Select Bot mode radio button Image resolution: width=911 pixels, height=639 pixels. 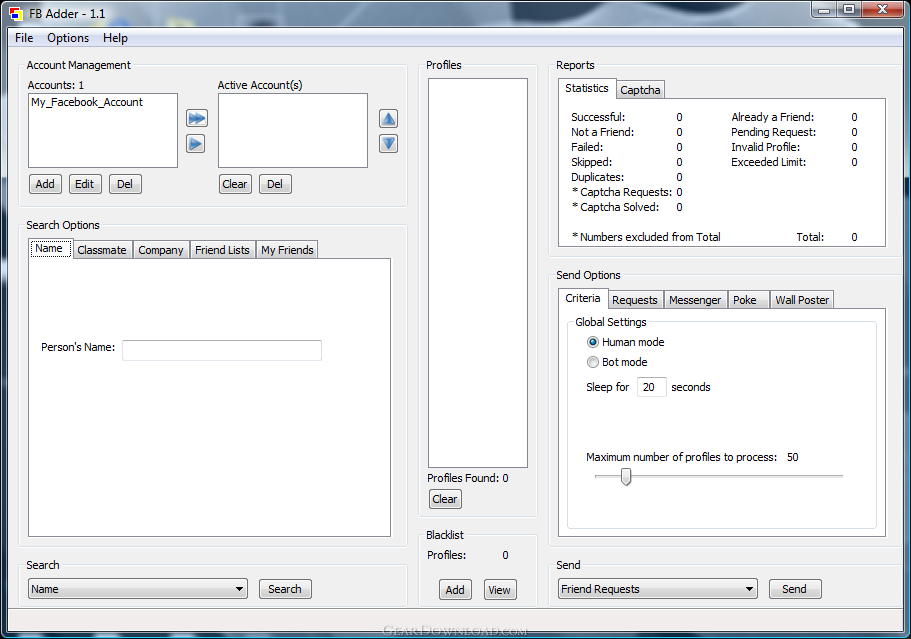tap(593, 362)
